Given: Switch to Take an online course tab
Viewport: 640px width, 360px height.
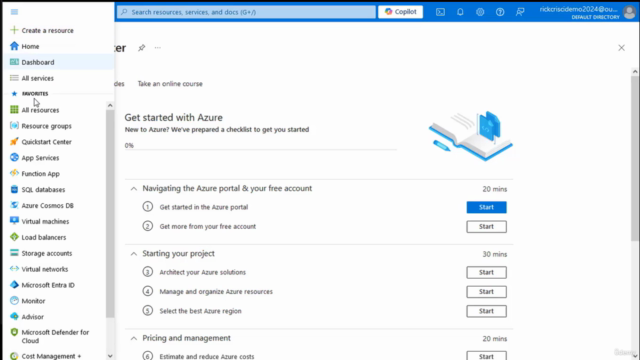Looking at the screenshot, I should pos(170,84).
